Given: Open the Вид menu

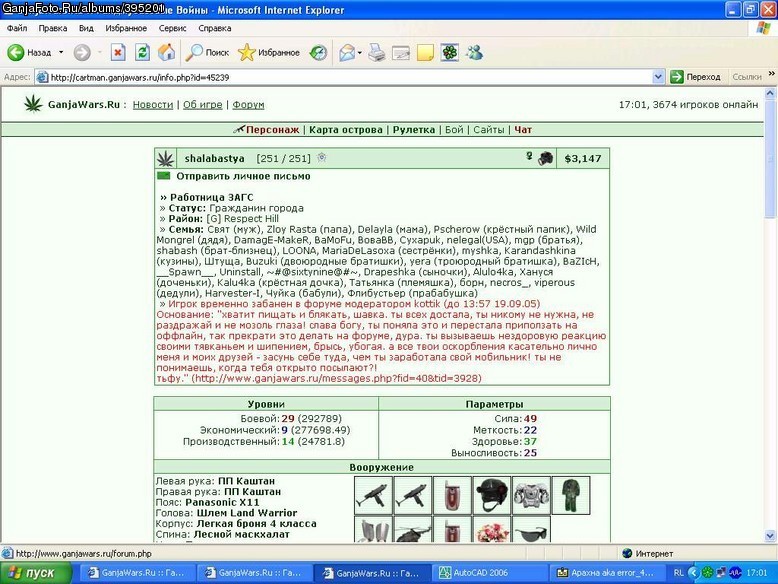Looking at the screenshot, I should click(86, 28).
